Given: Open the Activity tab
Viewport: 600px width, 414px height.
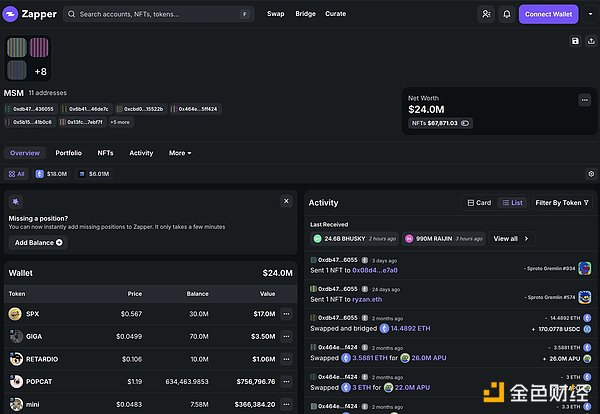Looking at the screenshot, I should 141,153.
